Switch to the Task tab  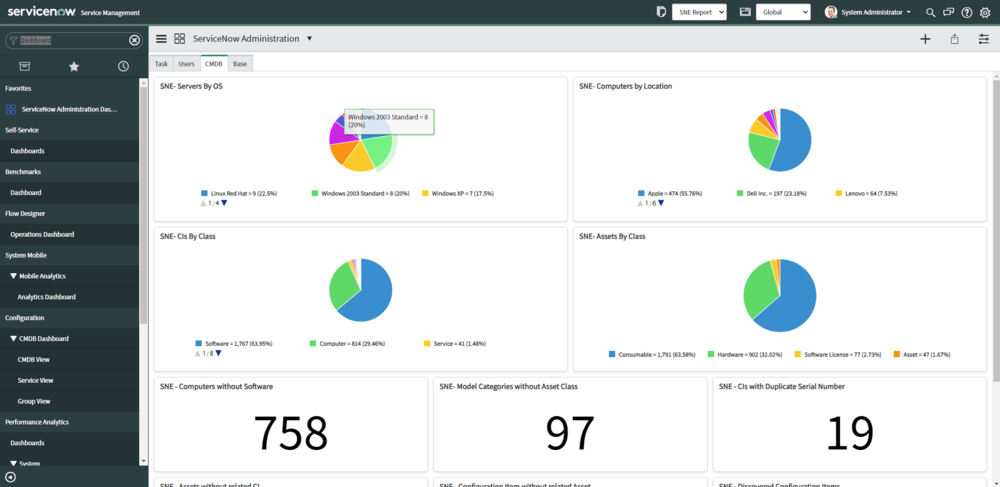tap(161, 63)
